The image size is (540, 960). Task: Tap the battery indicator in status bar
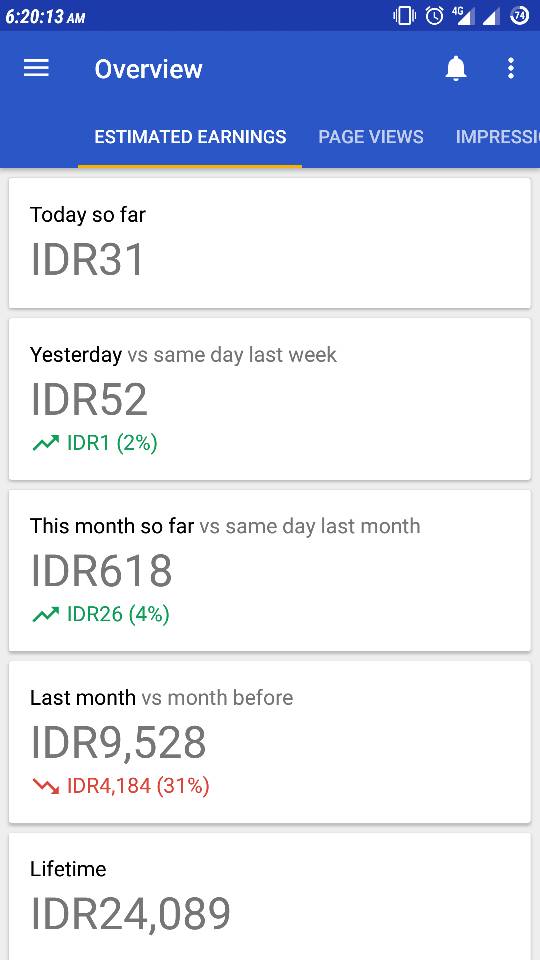[x=520, y=16]
